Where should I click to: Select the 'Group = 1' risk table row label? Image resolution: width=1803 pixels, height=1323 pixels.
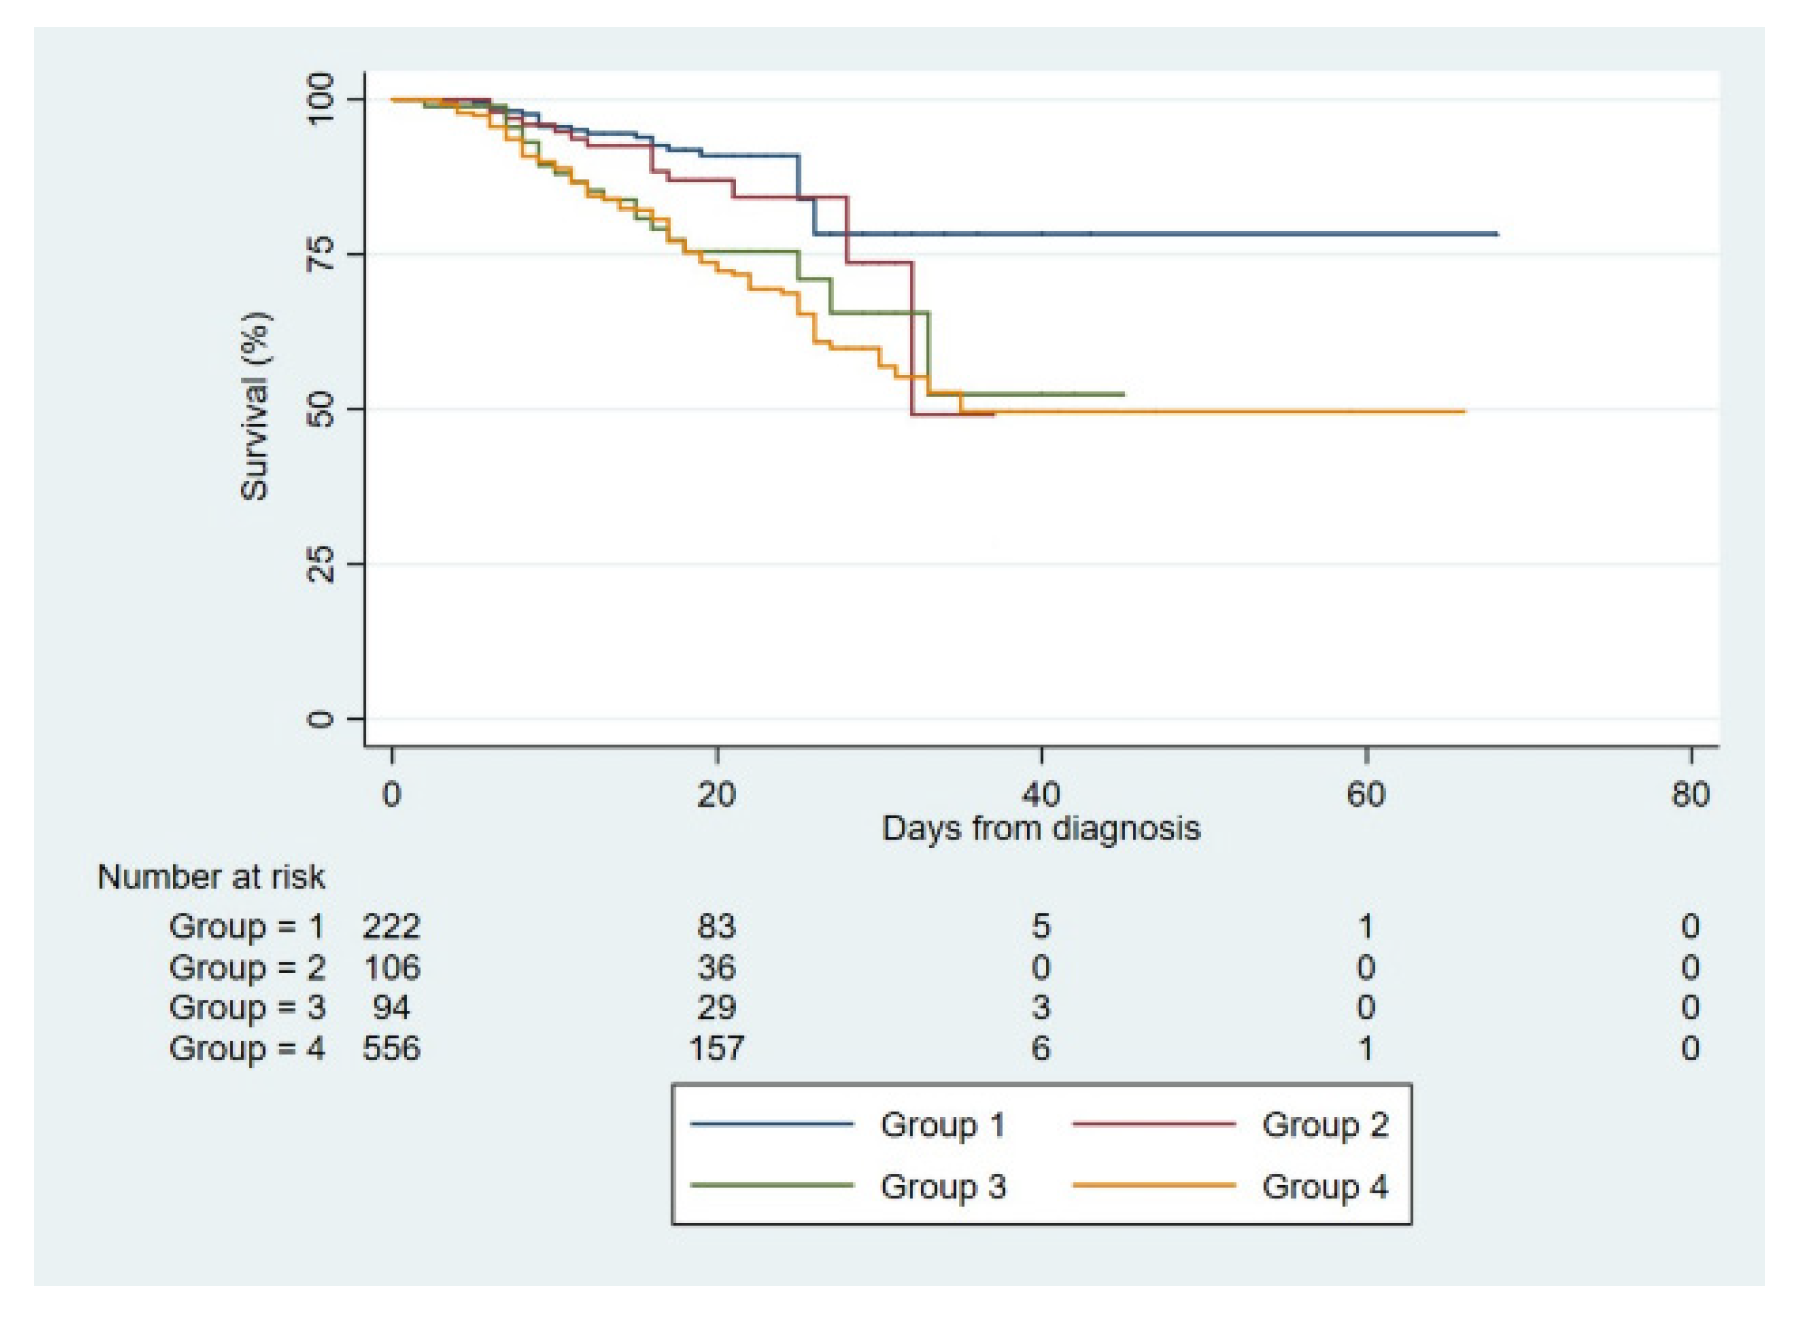(246, 927)
